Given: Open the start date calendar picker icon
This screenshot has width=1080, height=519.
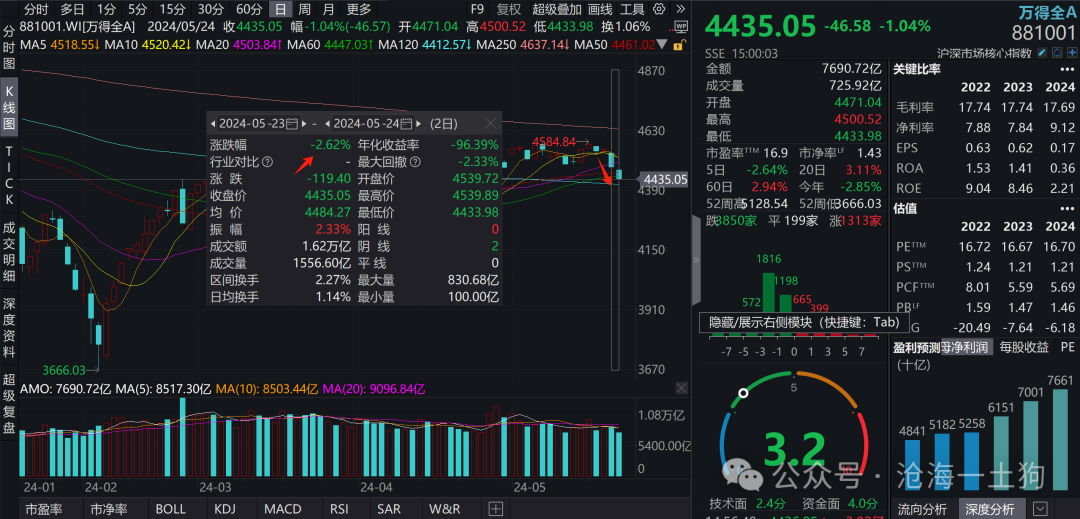Looking at the screenshot, I should click(292, 123).
